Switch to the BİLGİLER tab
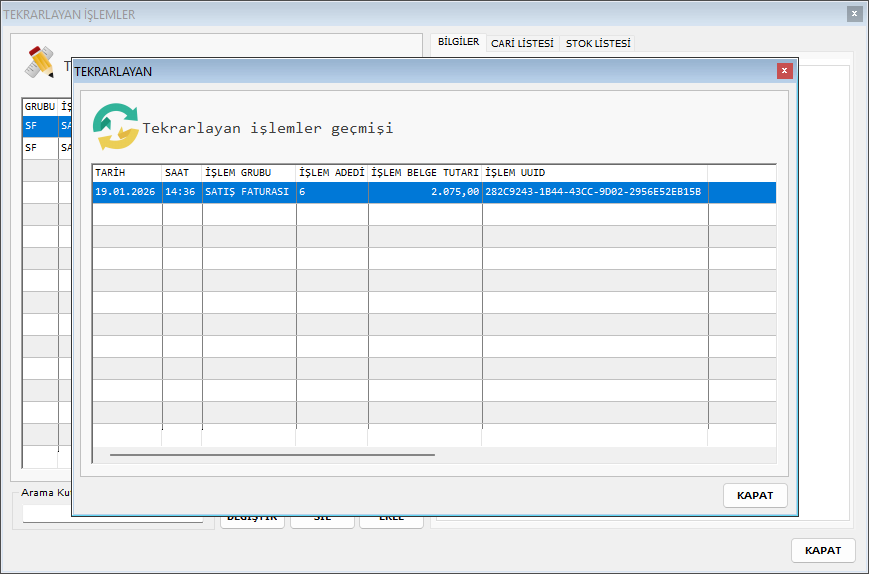 458,42
